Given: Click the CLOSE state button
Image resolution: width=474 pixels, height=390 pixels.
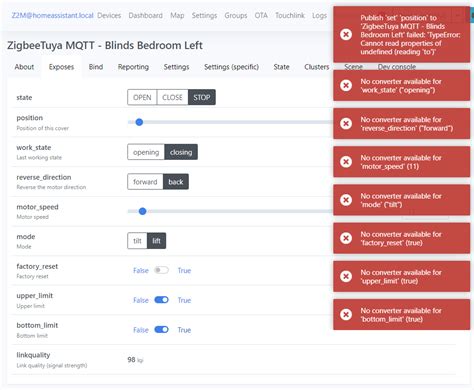Looking at the screenshot, I should tap(172, 97).
